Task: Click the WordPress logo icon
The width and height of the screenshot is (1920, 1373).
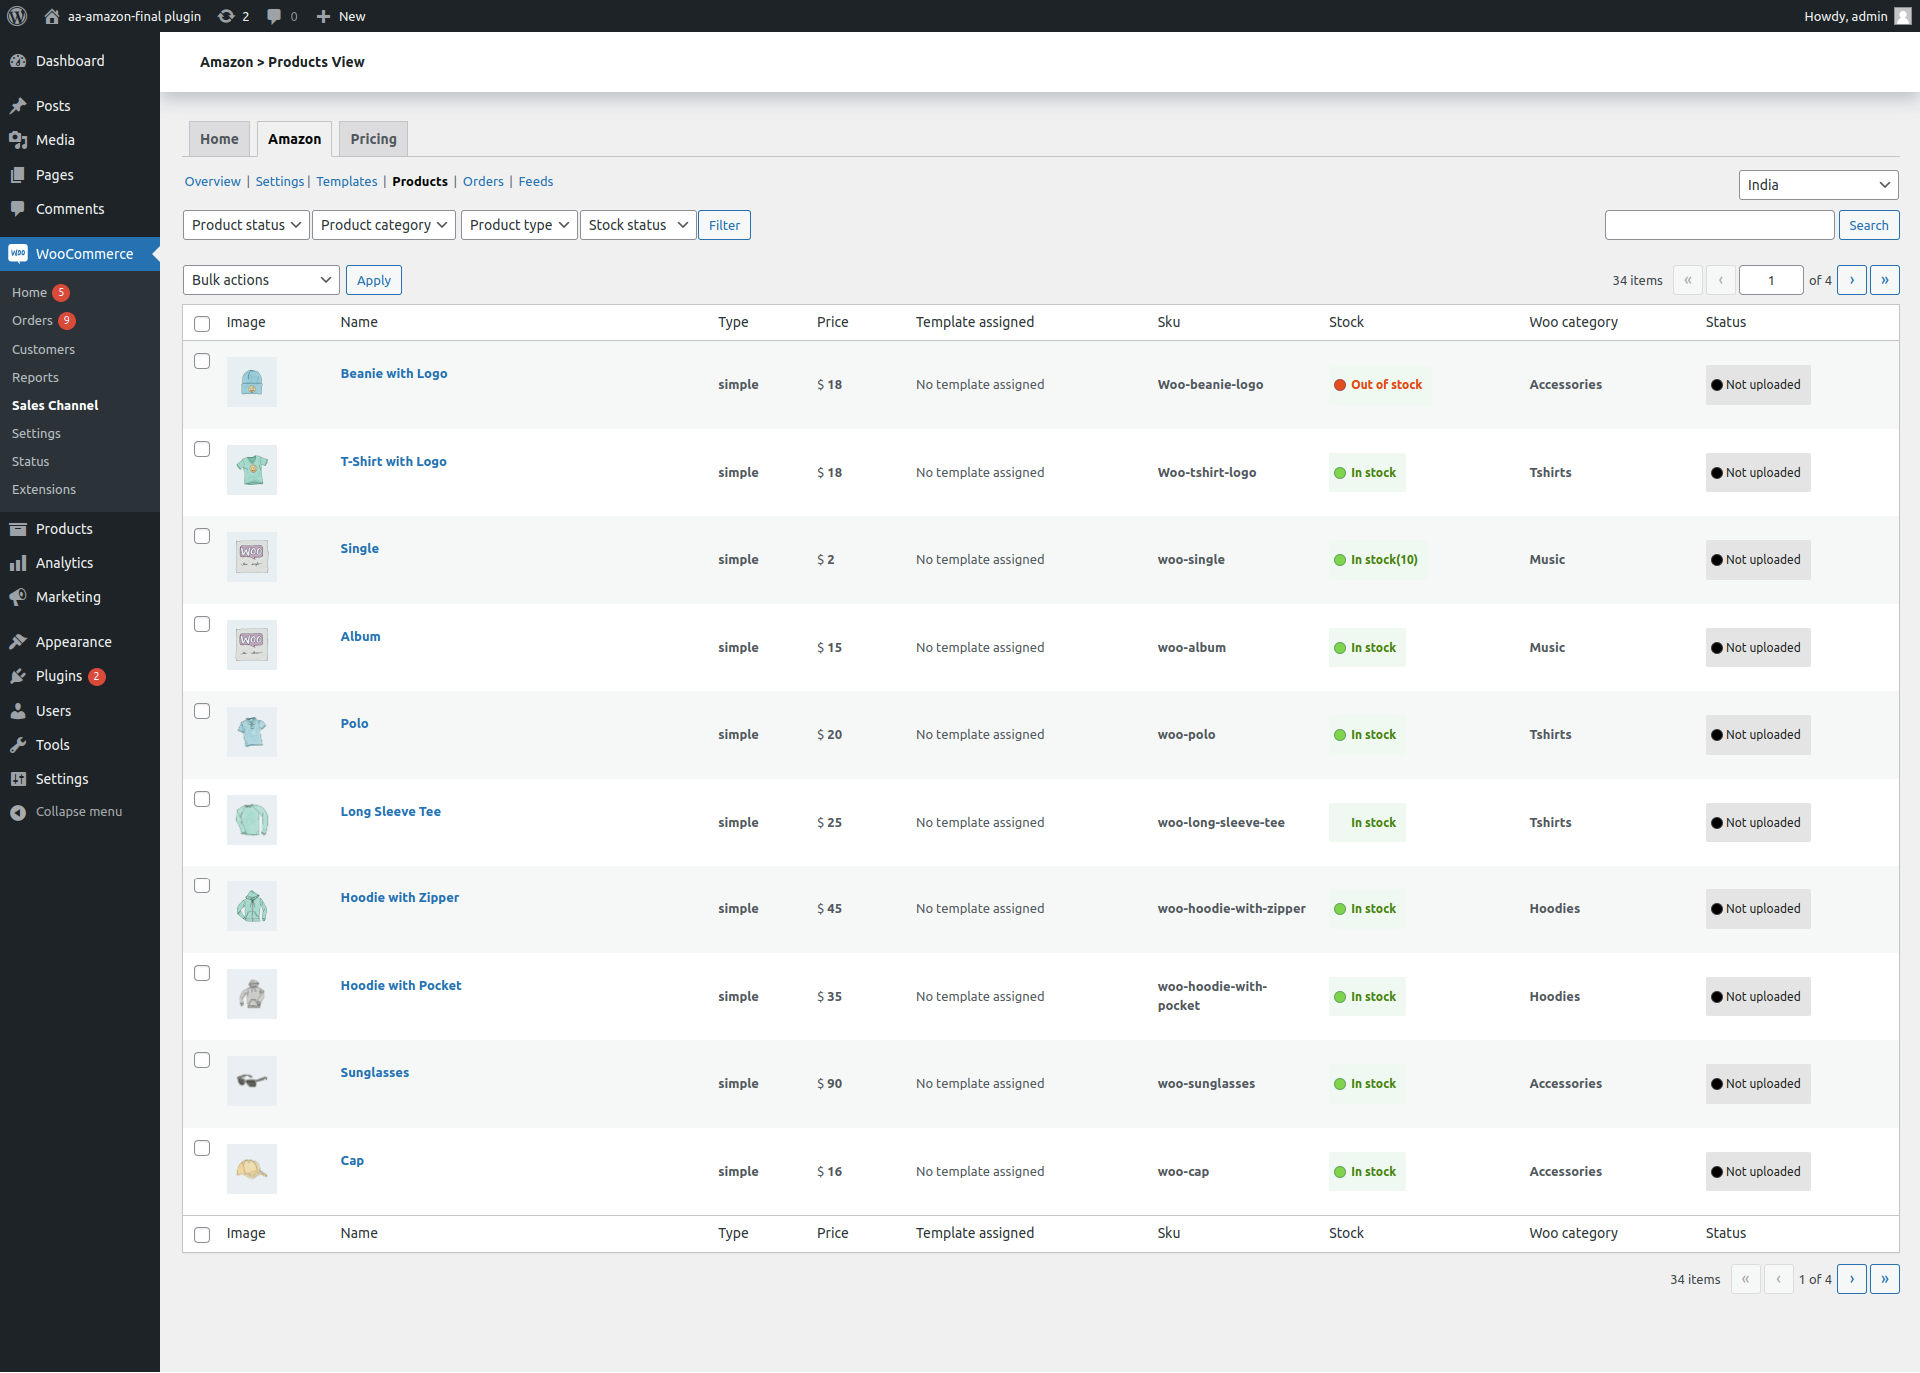Action: tap(17, 16)
